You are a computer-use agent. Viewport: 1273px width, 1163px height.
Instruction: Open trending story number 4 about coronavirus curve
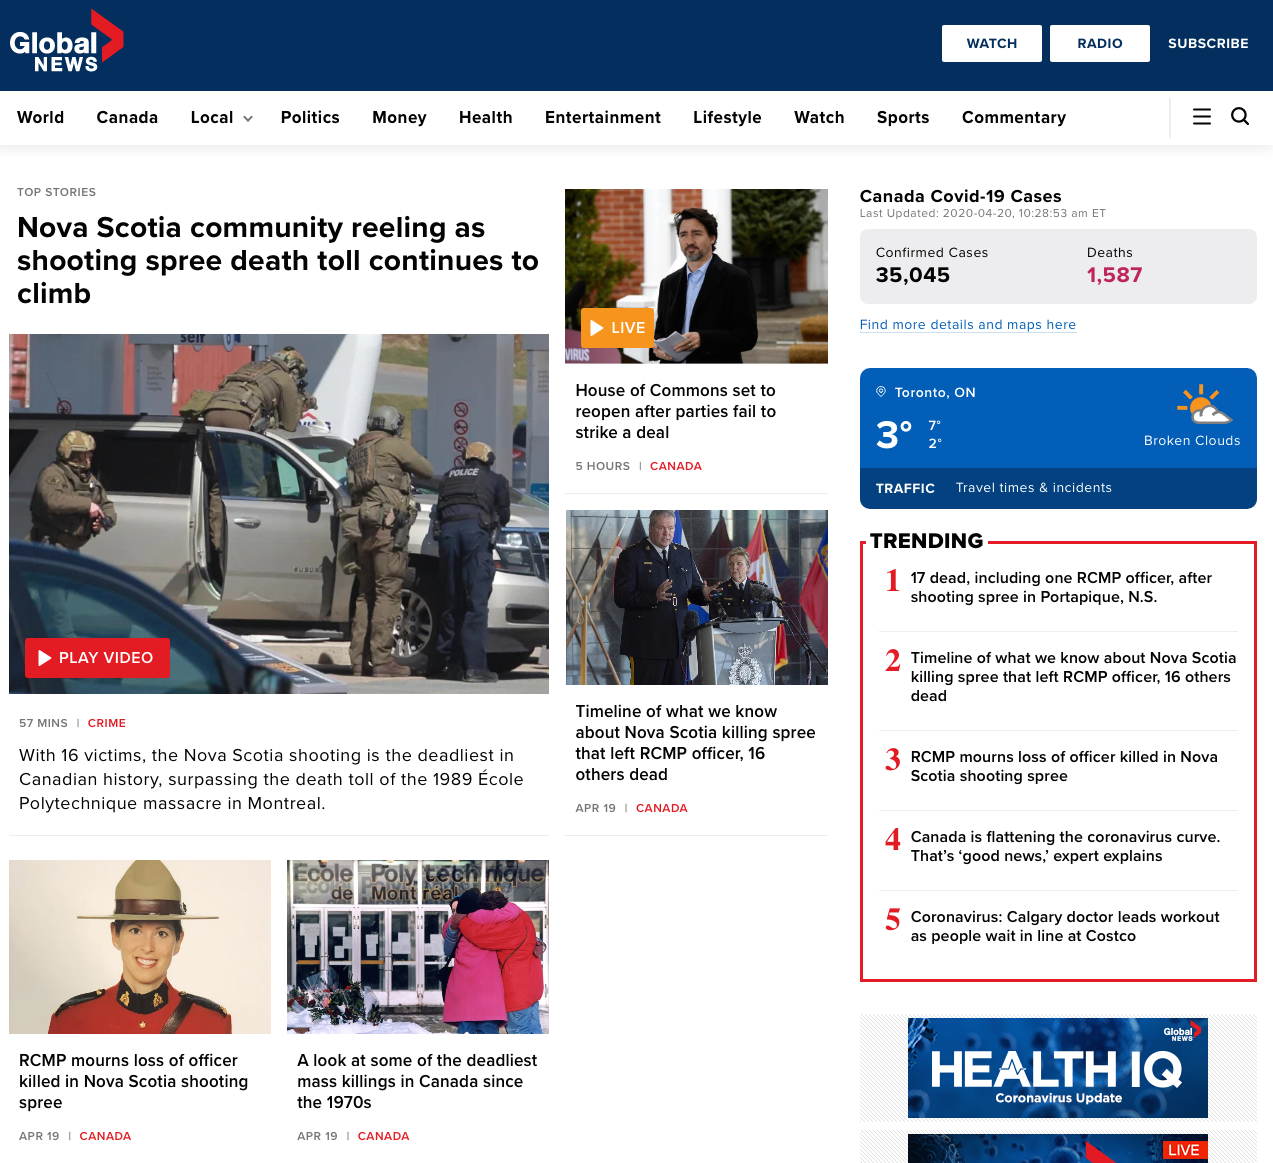coord(1064,846)
